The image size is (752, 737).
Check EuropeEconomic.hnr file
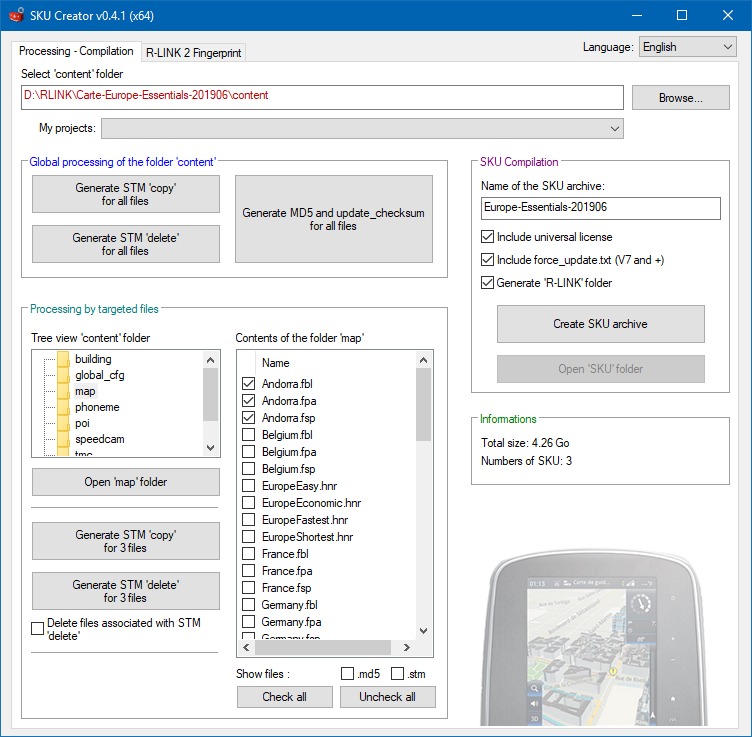pyautogui.click(x=248, y=503)
